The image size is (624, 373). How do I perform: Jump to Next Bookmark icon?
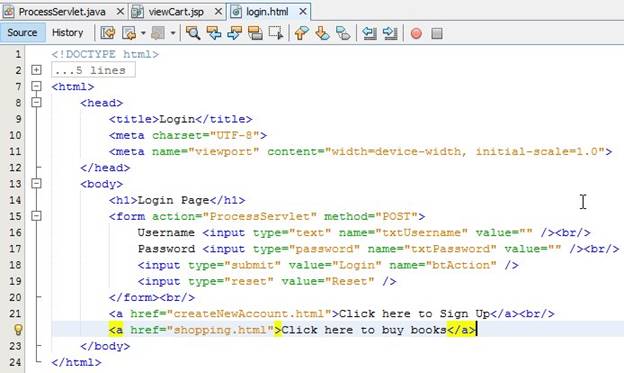coord(322,33)
